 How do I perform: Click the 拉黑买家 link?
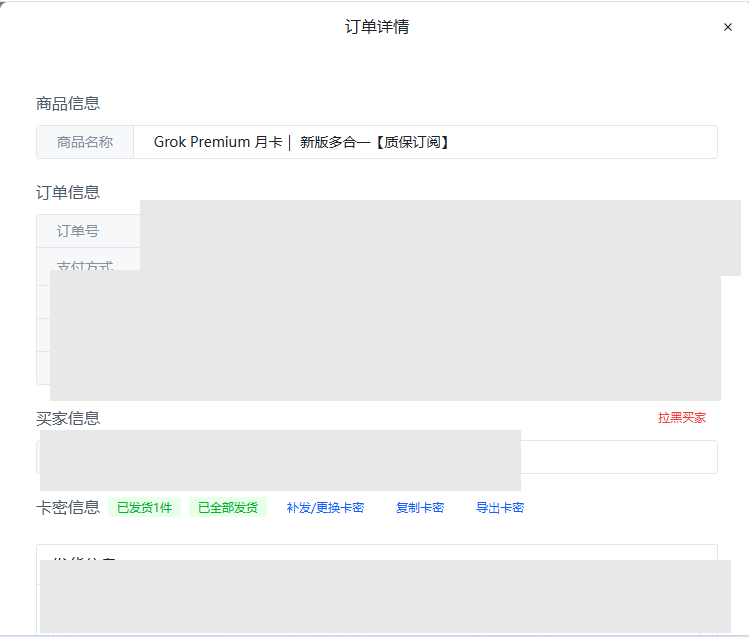(x=682, y=418)
